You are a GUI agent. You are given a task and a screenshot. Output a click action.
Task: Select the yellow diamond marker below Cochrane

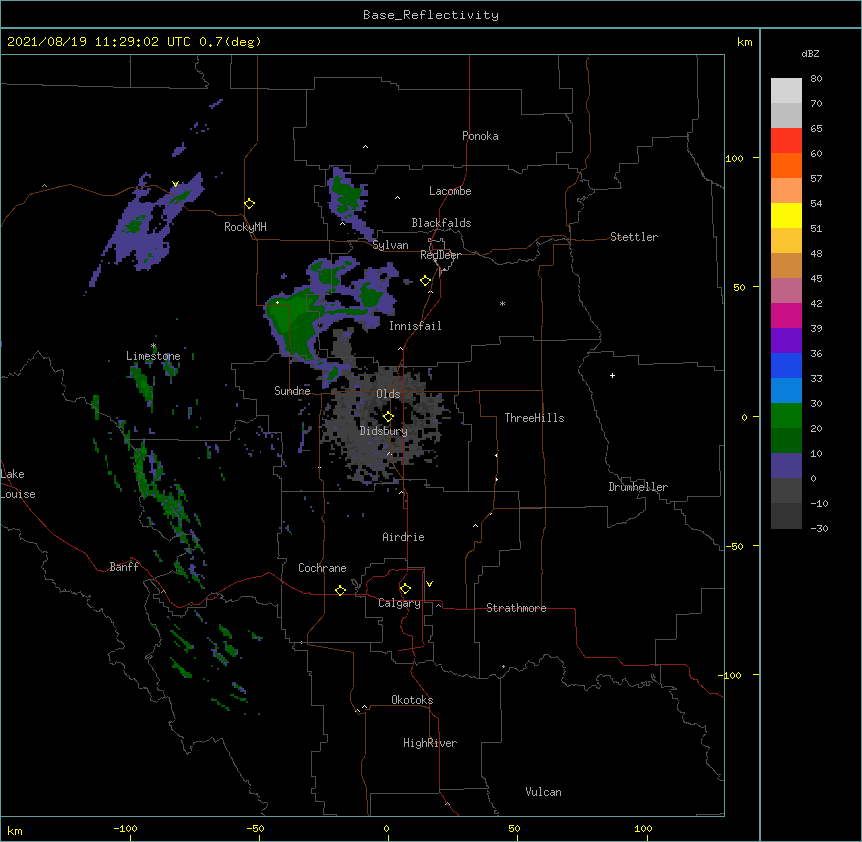(340, 590)
